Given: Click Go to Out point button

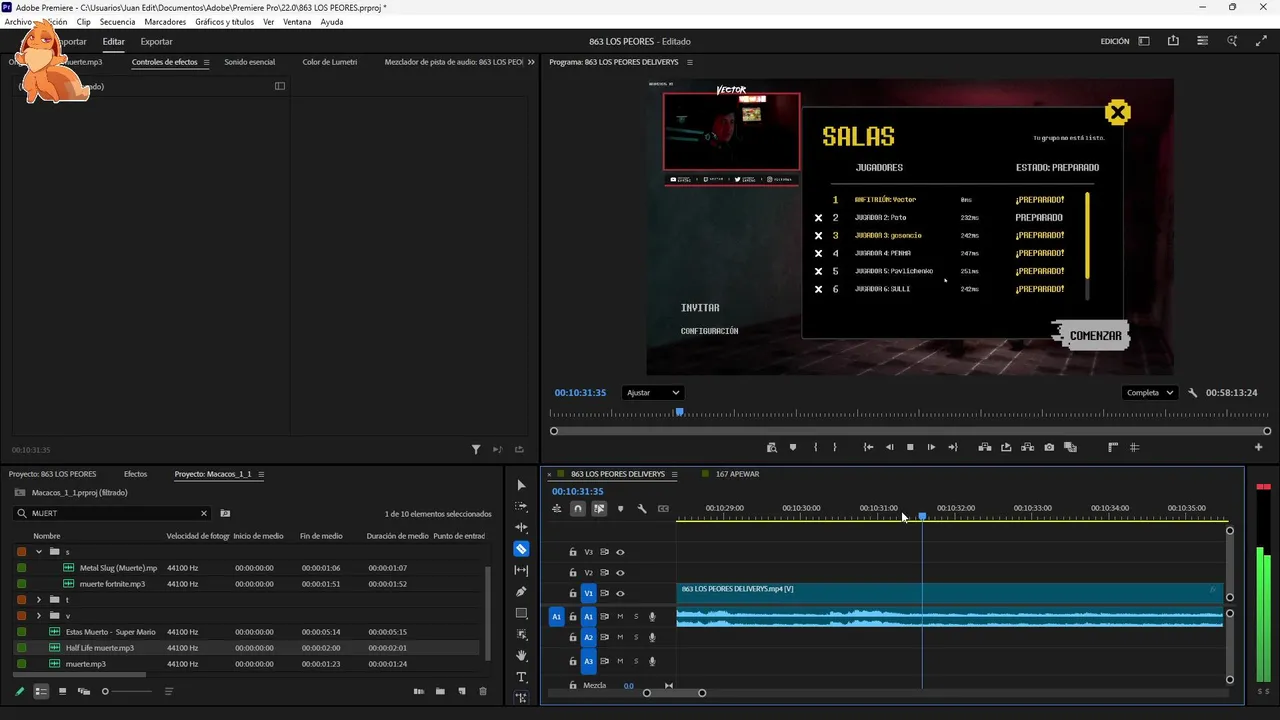Looking at the screenshot, I should (x=953, y=447).
